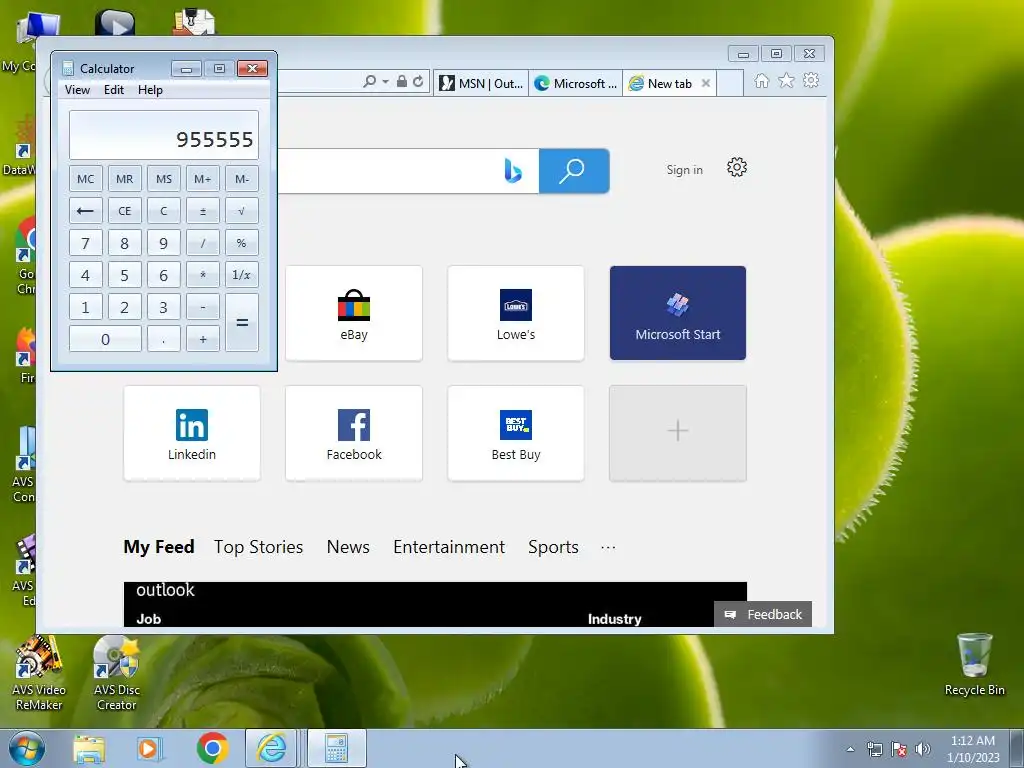
Task: Click the security lock icon in address bar
Action: [x=402, y=82]
